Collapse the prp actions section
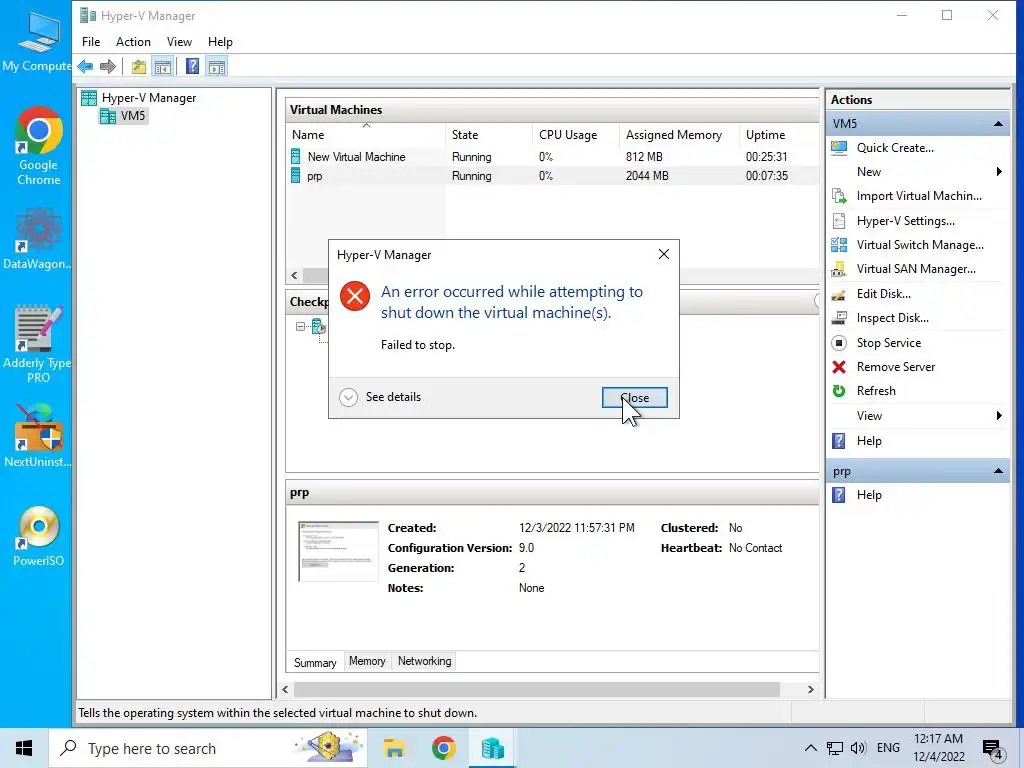The height and width of the screenshot is (768, 1024). pyautogui.click(x=999, y=471)
